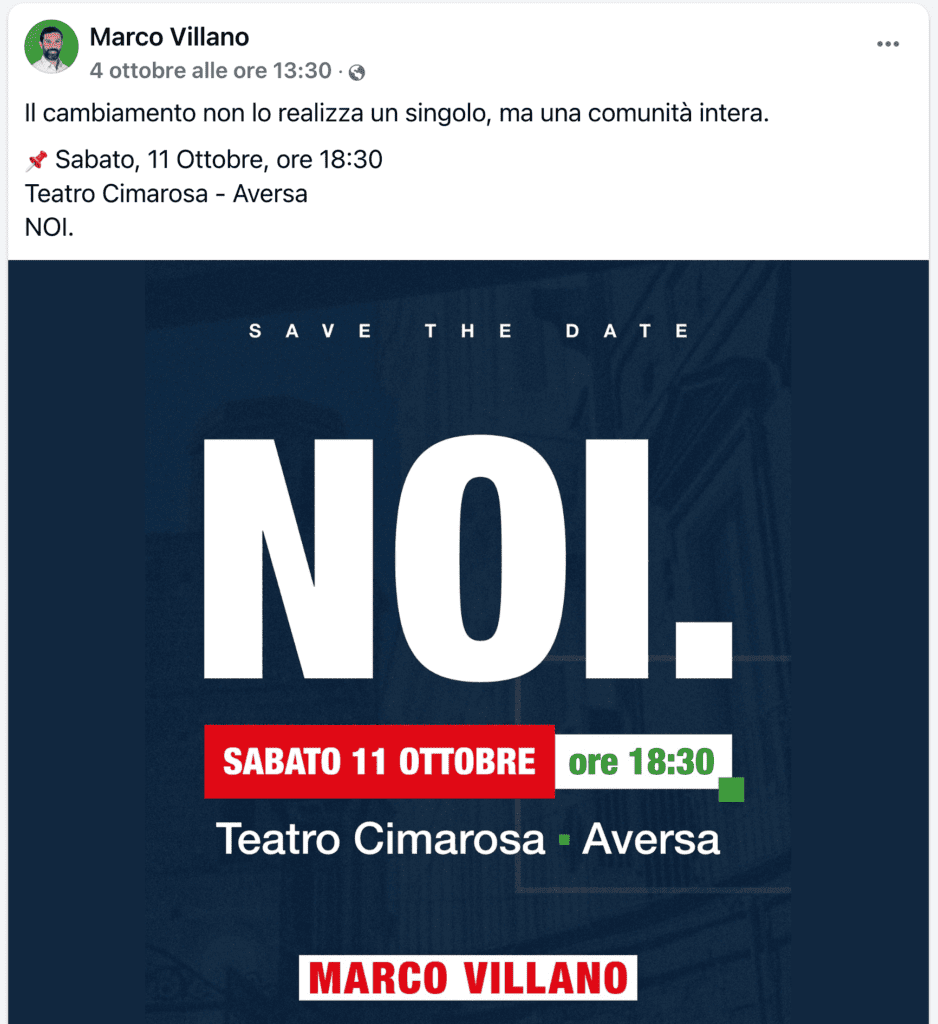Click Marco Villano's profile avatar
The width and height of the screenshot is (938, 1024).
(51, 46)
